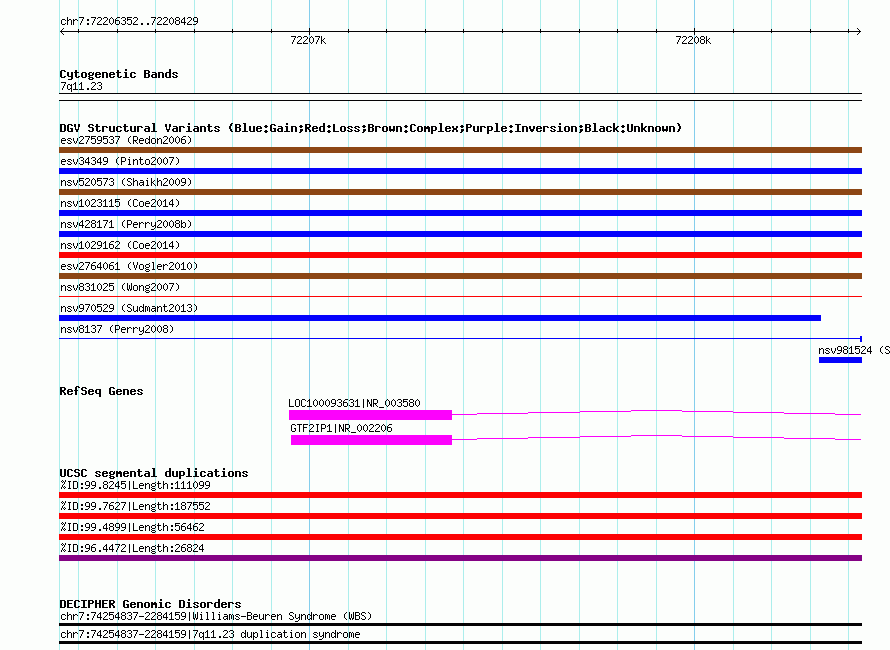Screen dimensions: 890x650
Task: Click the chr7:72206352..72208429 region label
Action: point(129,21)
